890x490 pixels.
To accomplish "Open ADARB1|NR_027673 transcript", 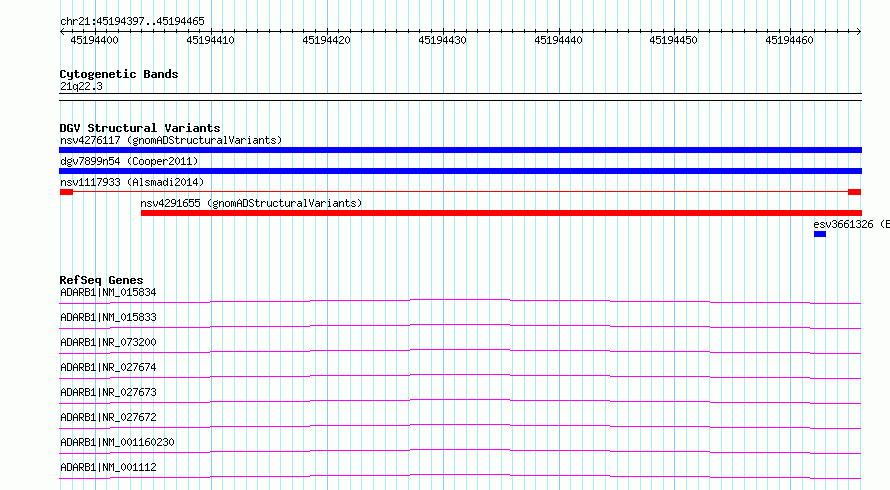I will coord(108,392).
